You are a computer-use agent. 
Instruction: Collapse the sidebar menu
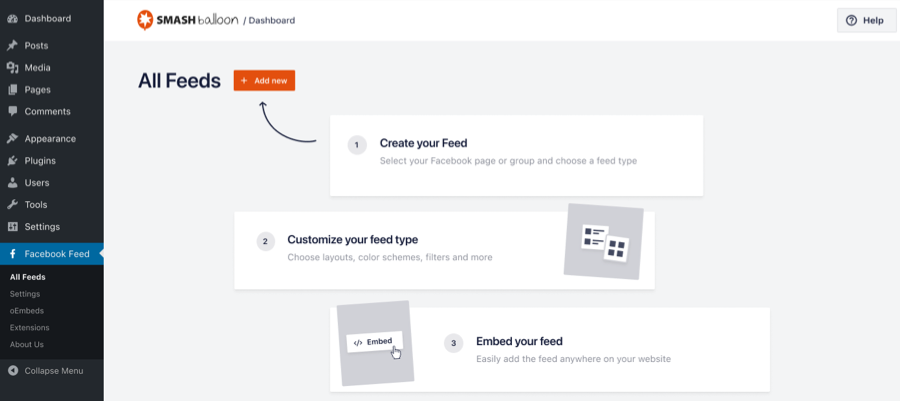click(45, 371)
